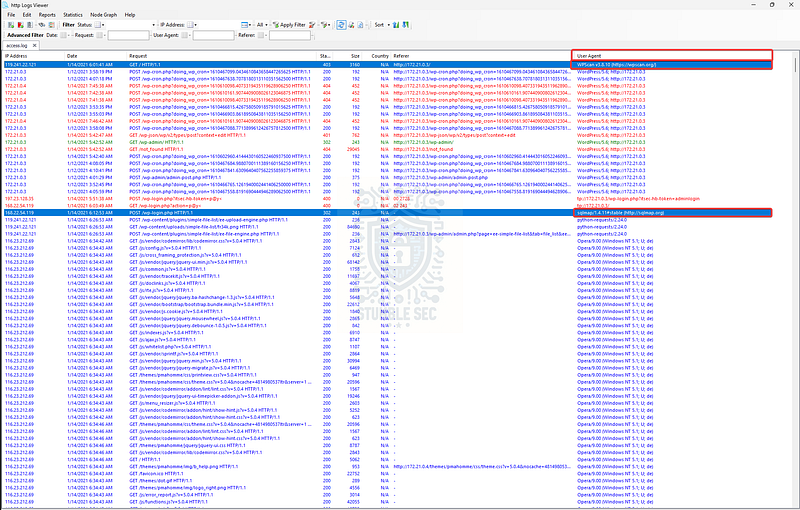Select the GET /favicon.ico HTTP/1.1 request
The height and width of the screenshot is (510, 800).
(156, 473)
